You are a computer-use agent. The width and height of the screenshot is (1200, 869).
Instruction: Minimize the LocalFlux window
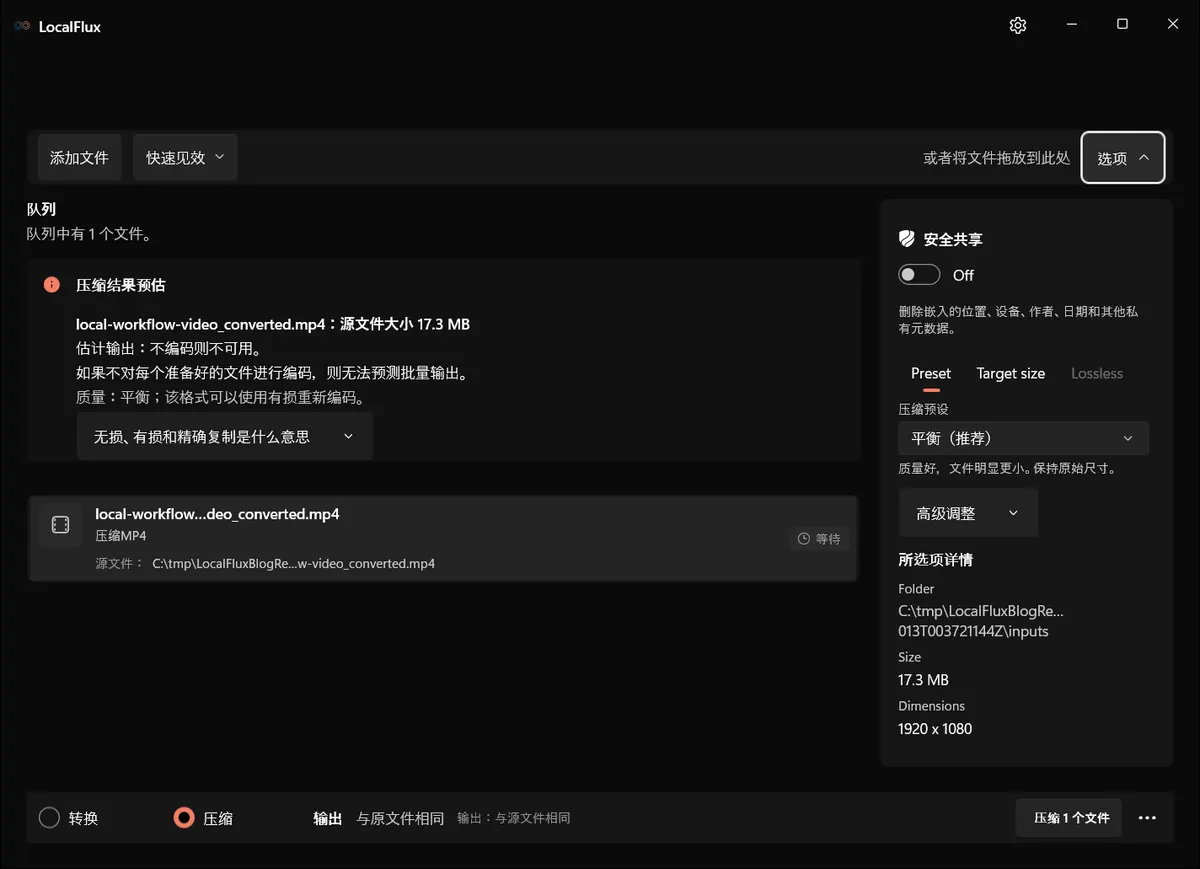1072,25
